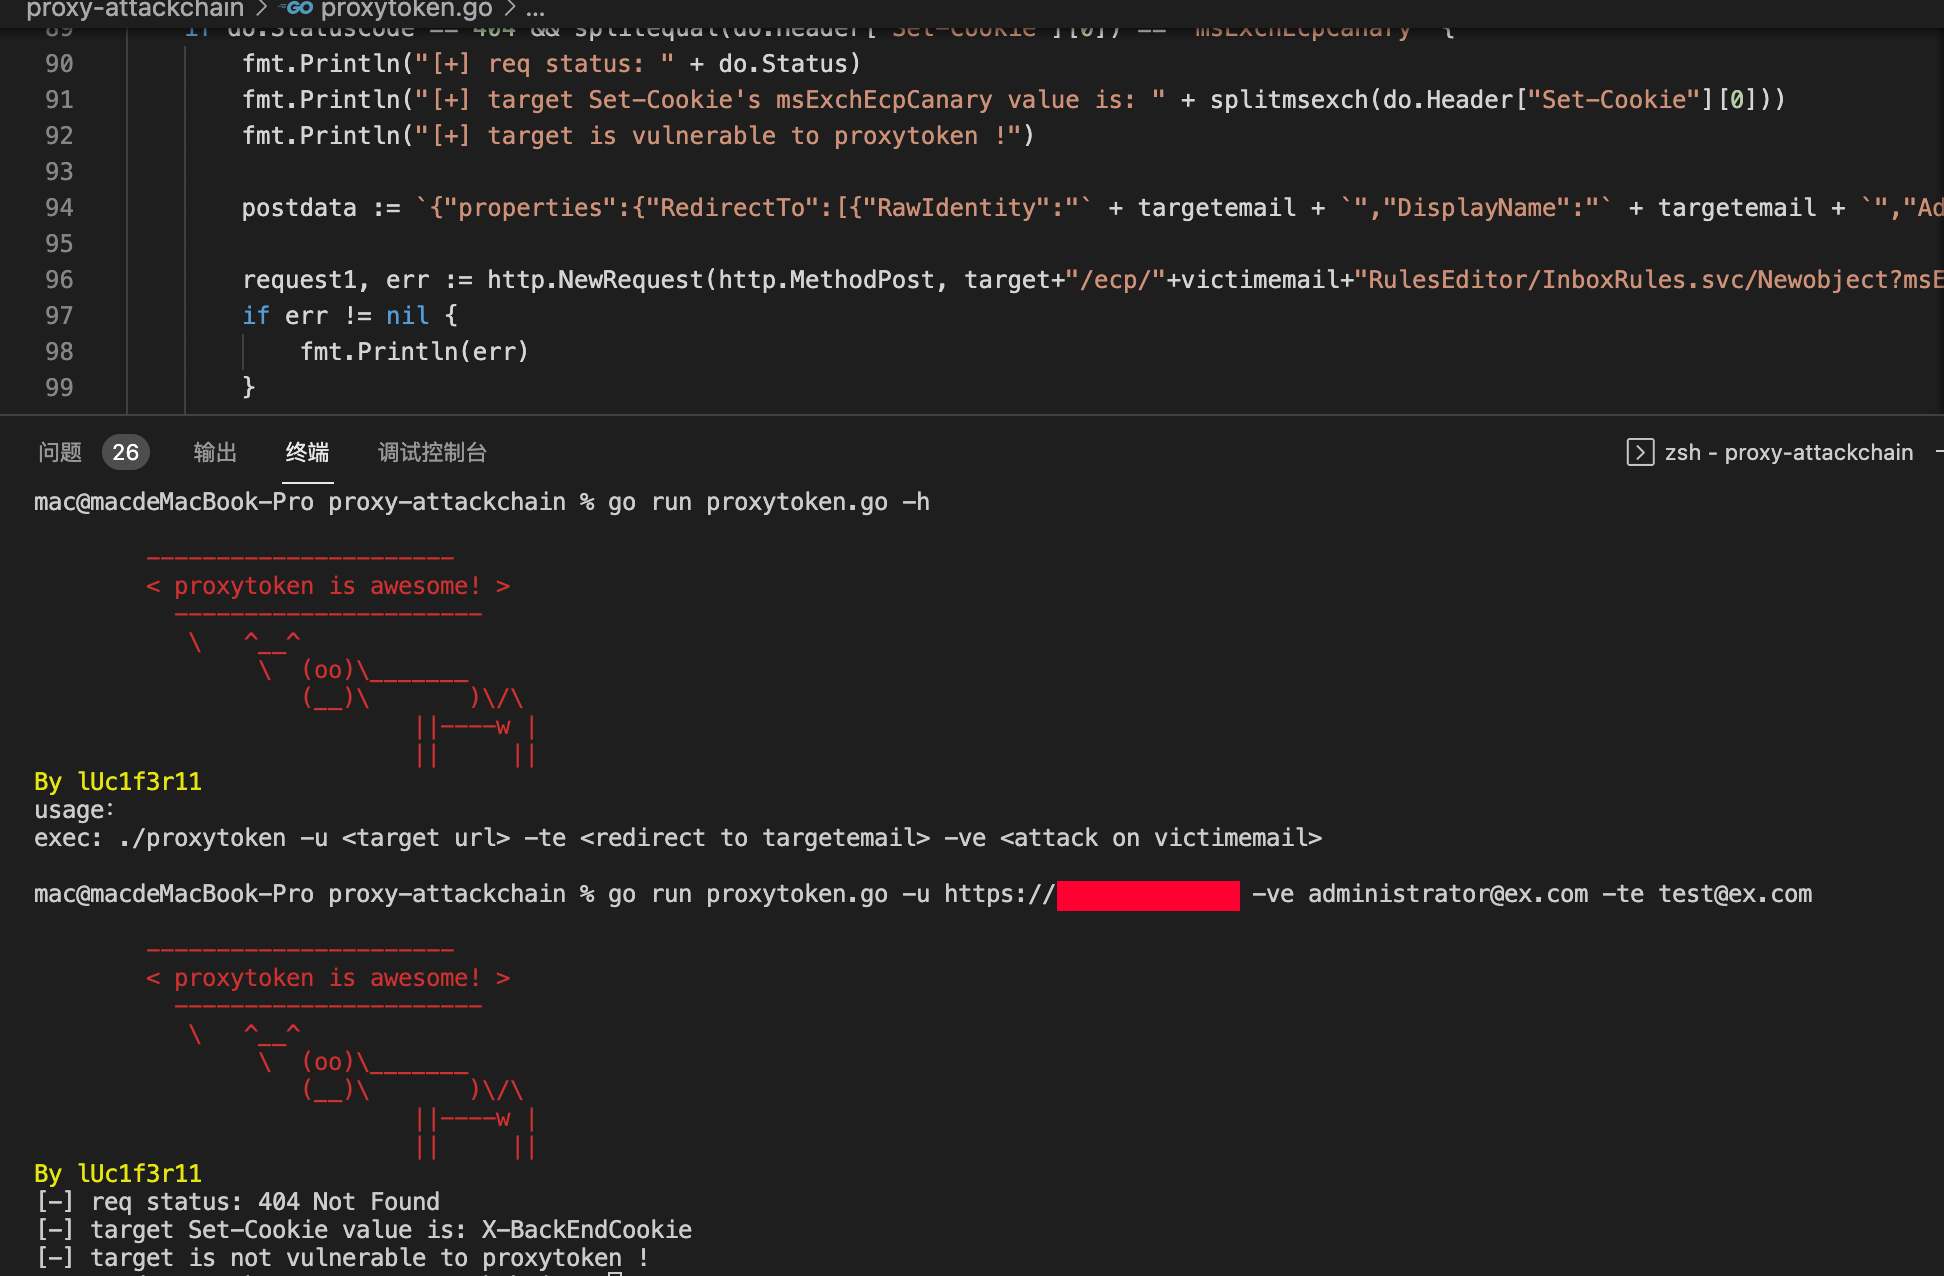
Task: Click line number 97 in gutter
Action: 59,316
